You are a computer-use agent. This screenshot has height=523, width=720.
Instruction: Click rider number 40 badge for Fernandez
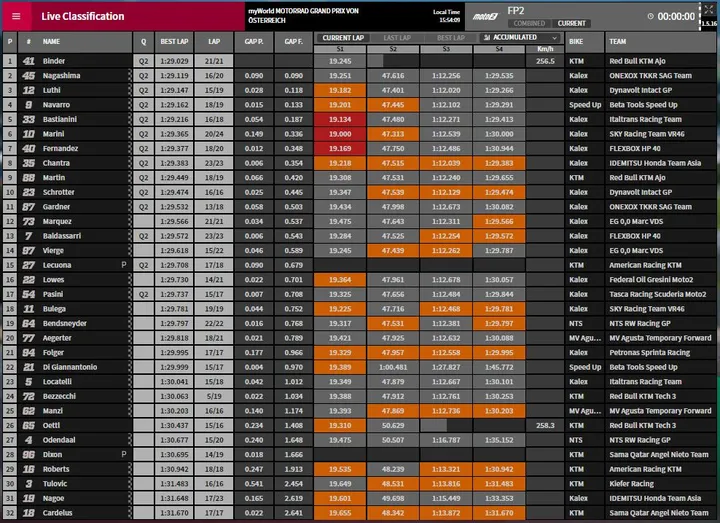(x=28, y=148)
